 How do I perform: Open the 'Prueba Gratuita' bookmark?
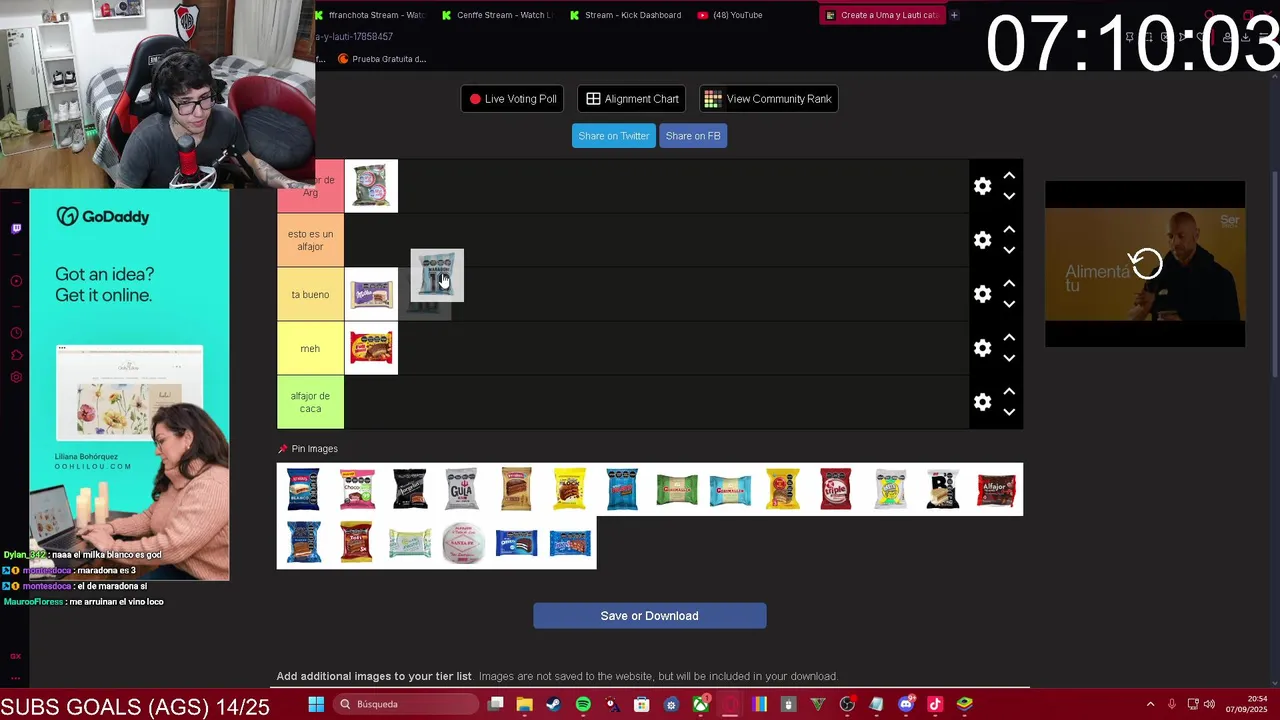pyautogui.click(x=382, y=59)
